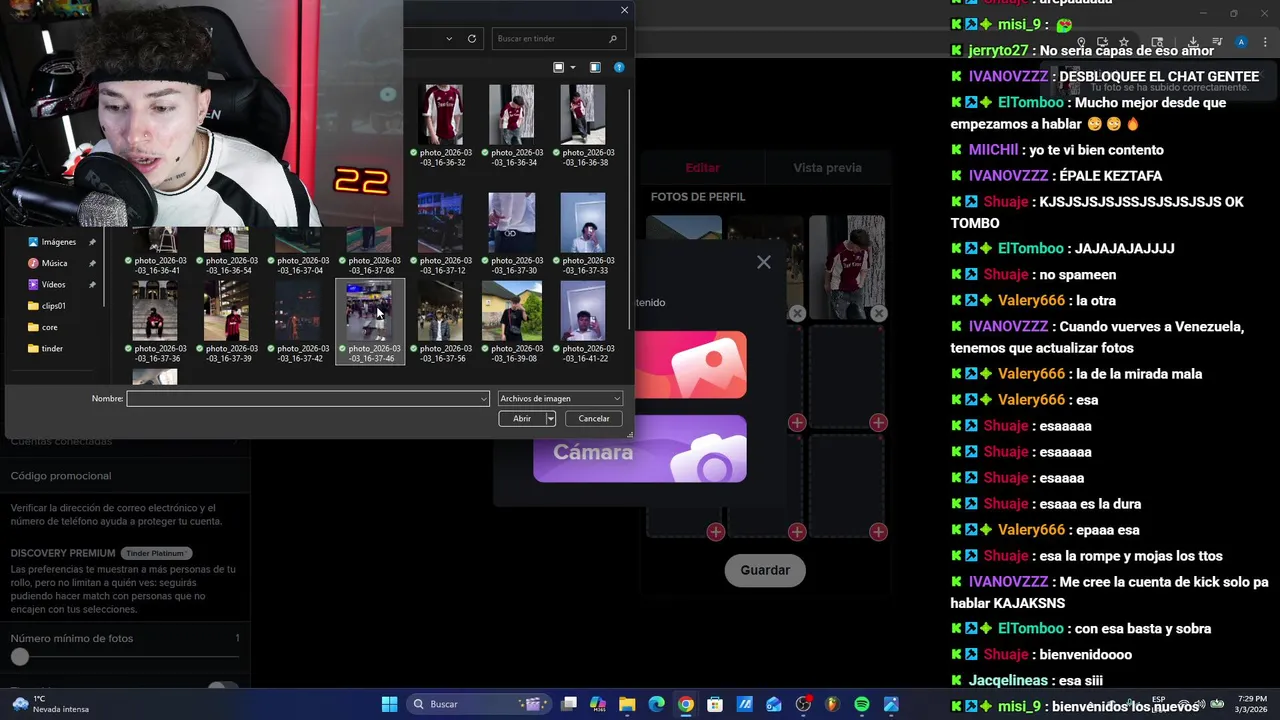The width and height of the screenshot is (1280, 720).
Task: Click file name photo_2026-03-03_16-37-04
Action: [x=303, y=266]
